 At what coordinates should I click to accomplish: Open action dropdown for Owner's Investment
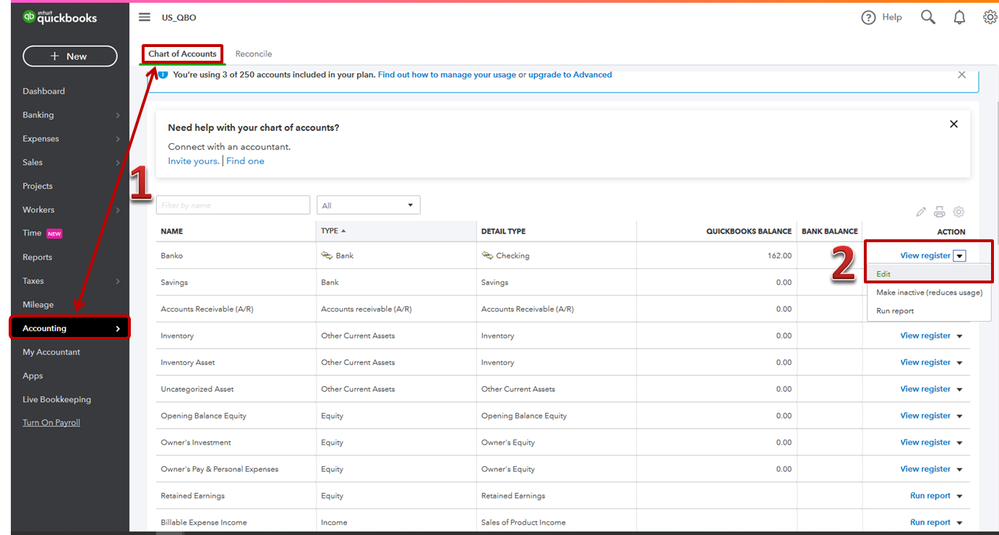click(959, 443)
